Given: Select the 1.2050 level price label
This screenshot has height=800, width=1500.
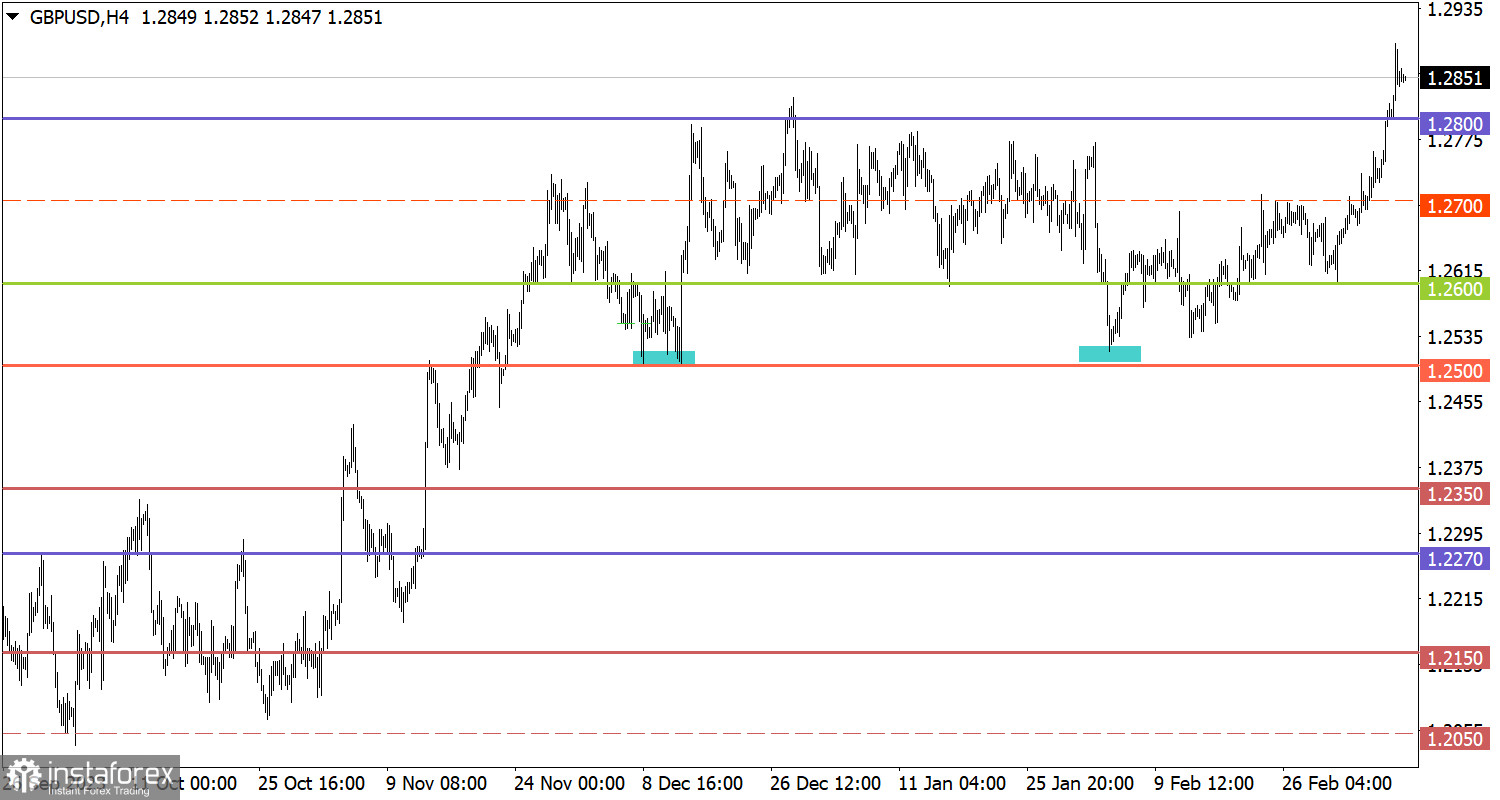Looking at the screenshot, I should [1455, 738].
